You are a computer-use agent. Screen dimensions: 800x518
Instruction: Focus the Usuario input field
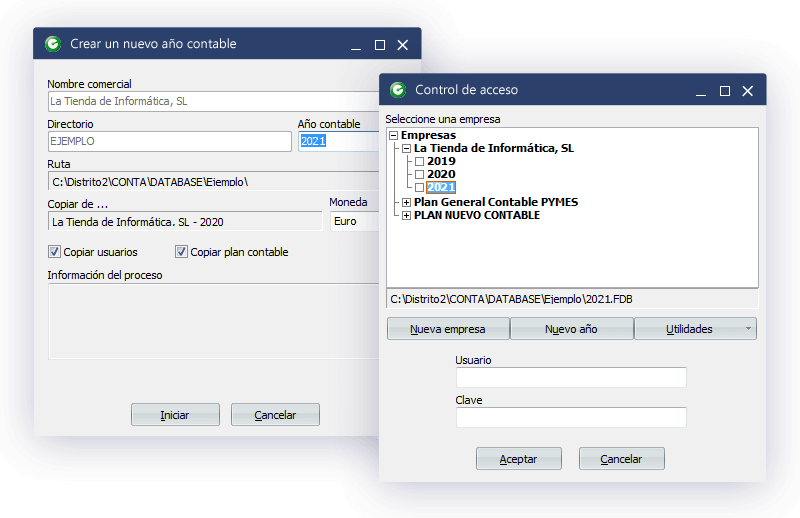tap(571, 377)
